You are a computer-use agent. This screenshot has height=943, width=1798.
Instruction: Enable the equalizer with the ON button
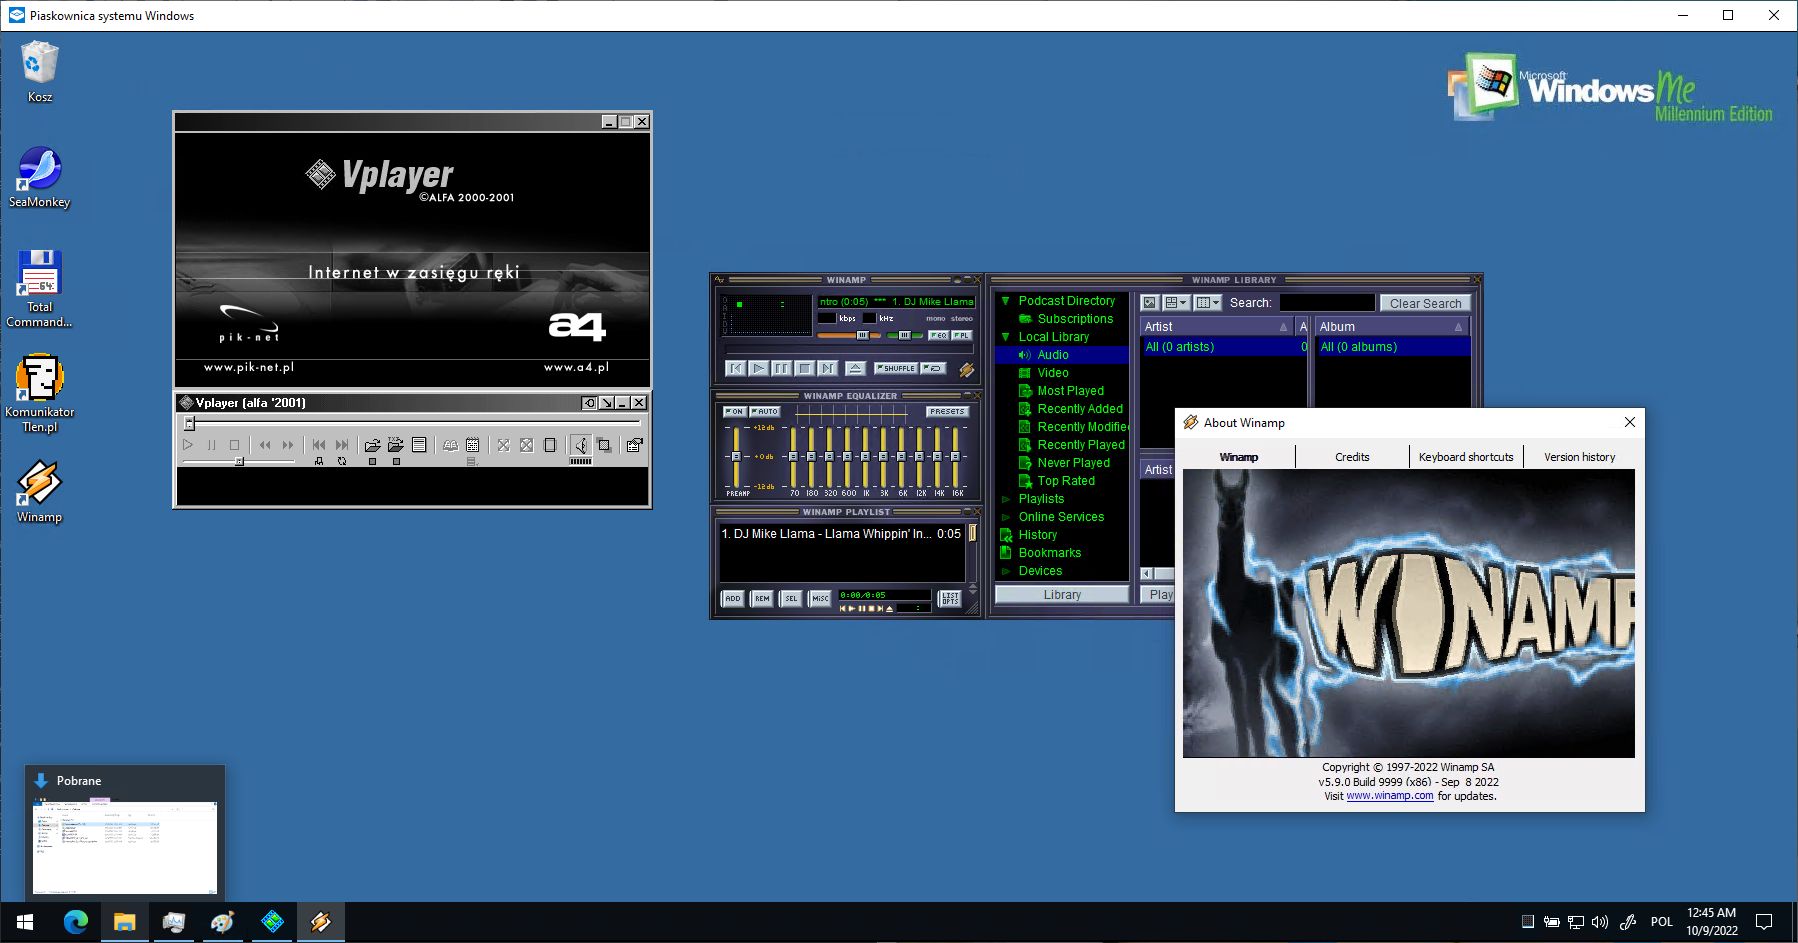pyautogui.click(x=733, y=411)
